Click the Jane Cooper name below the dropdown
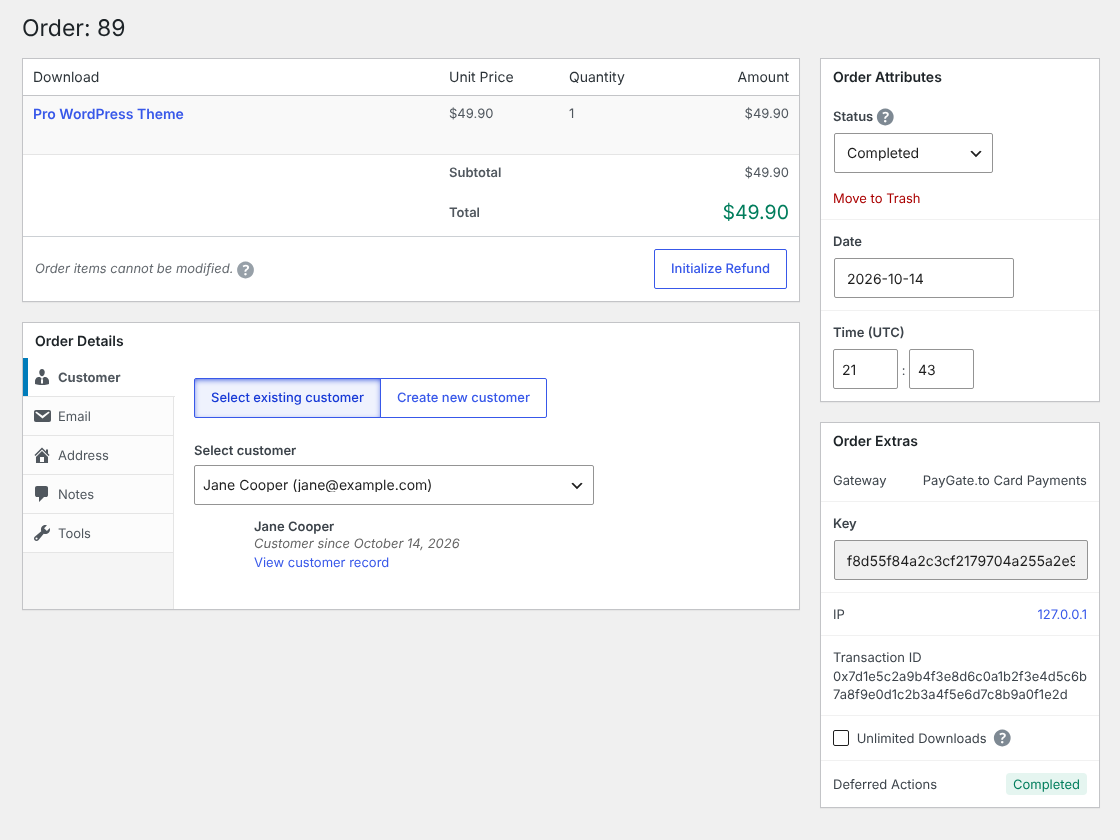This screenshot has width=1120, height=840. click(294, 526)
